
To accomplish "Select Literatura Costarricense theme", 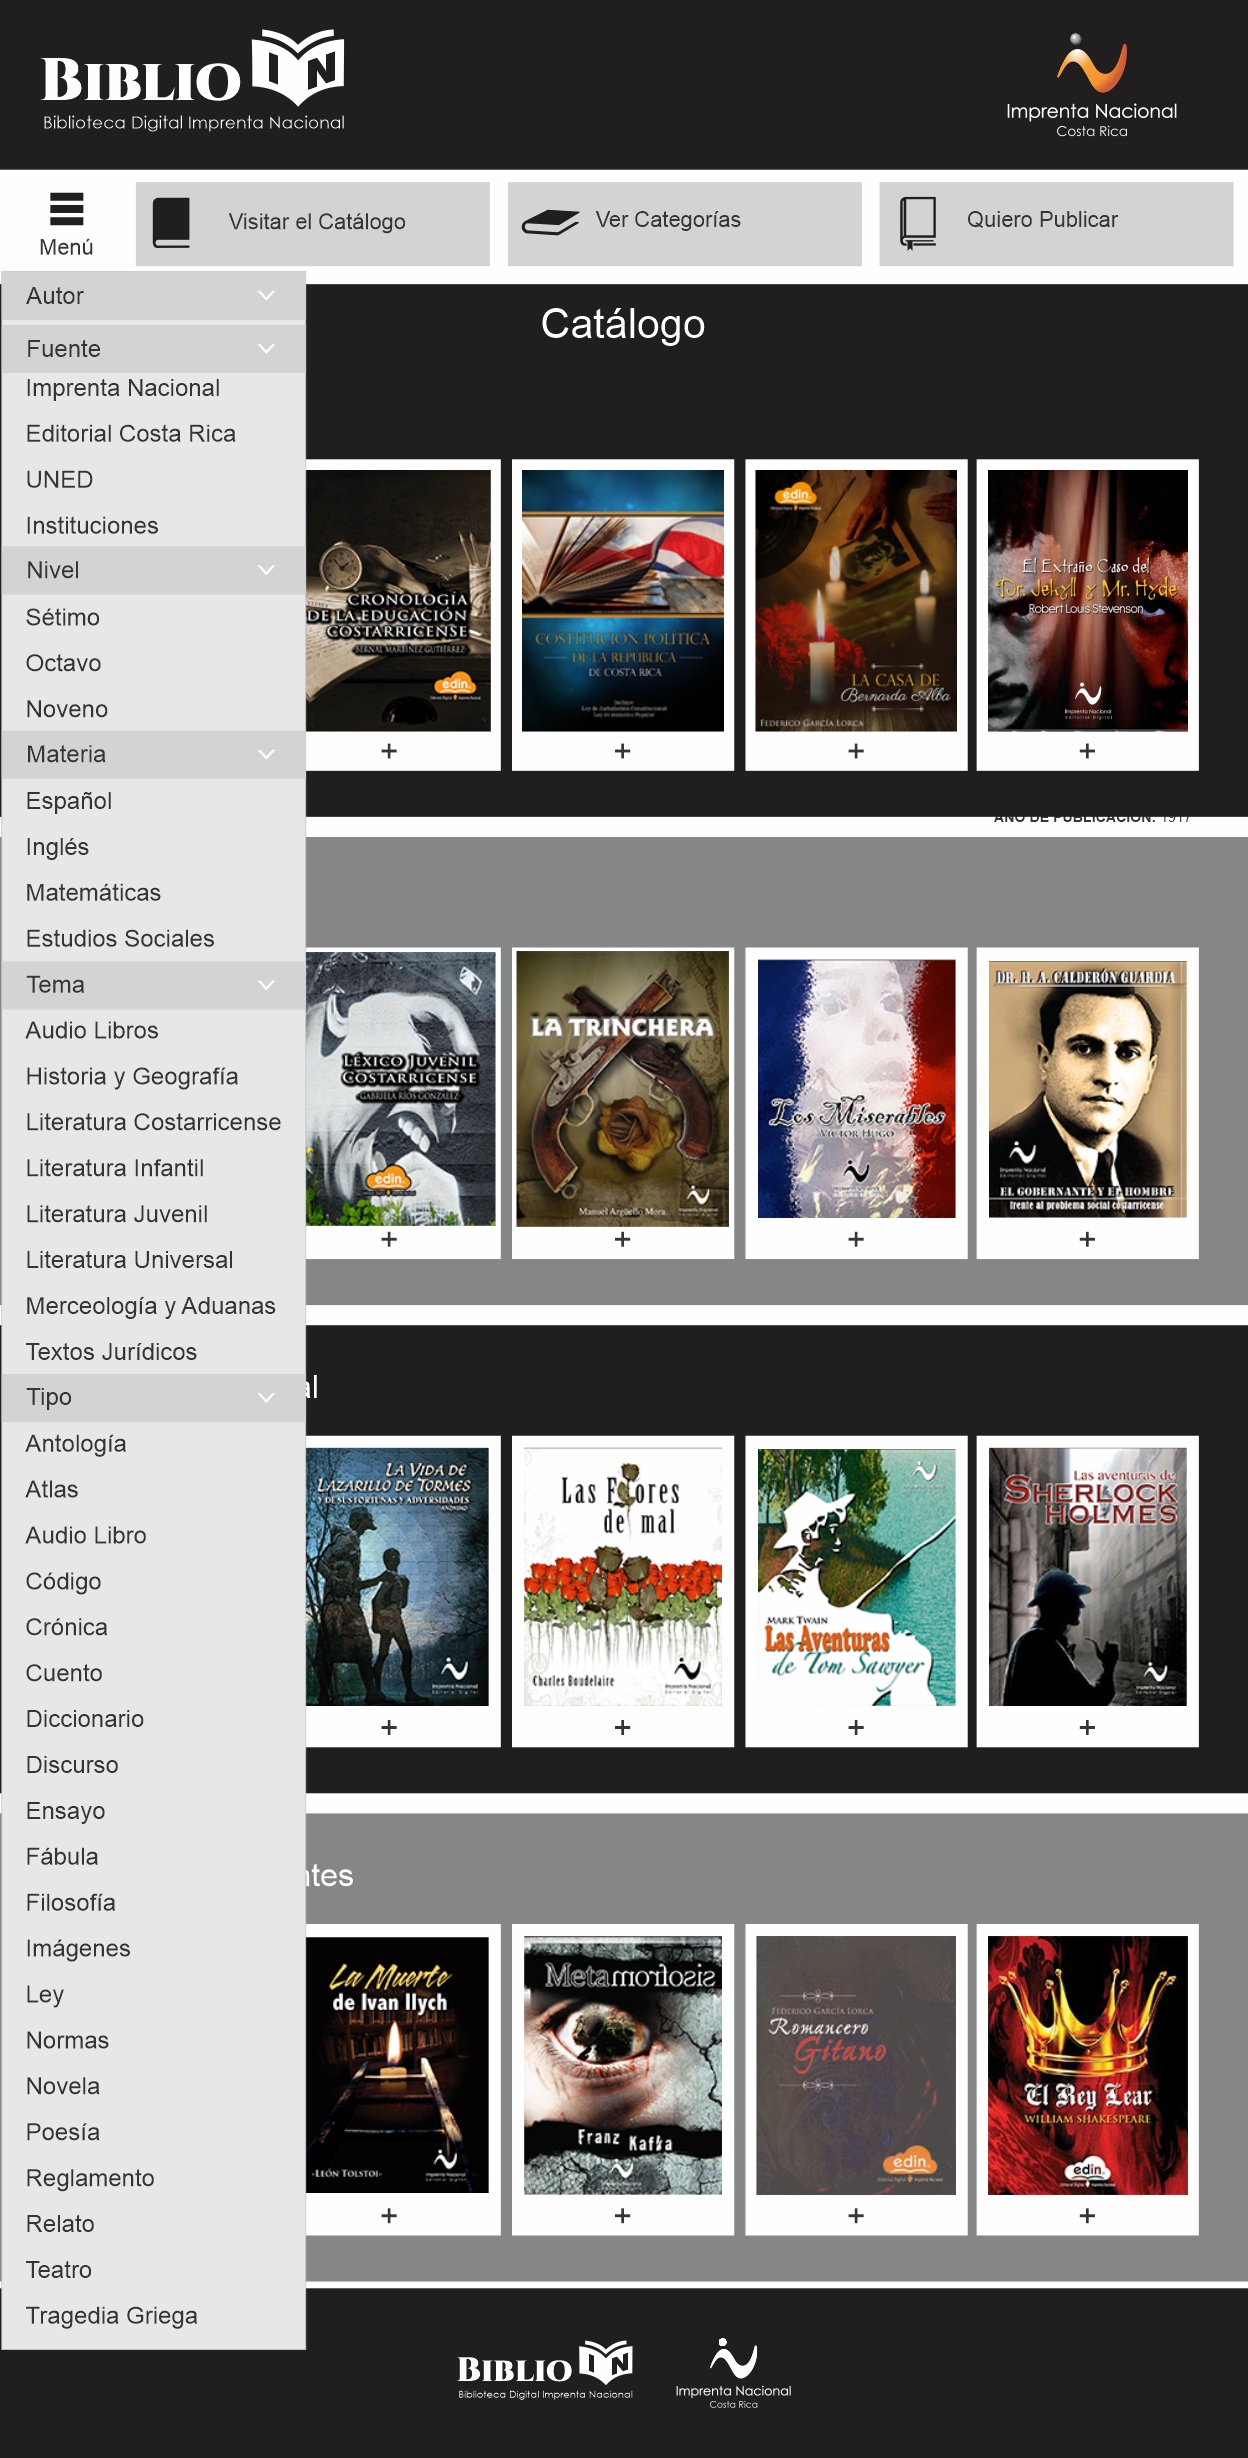I will point(153,1122).
